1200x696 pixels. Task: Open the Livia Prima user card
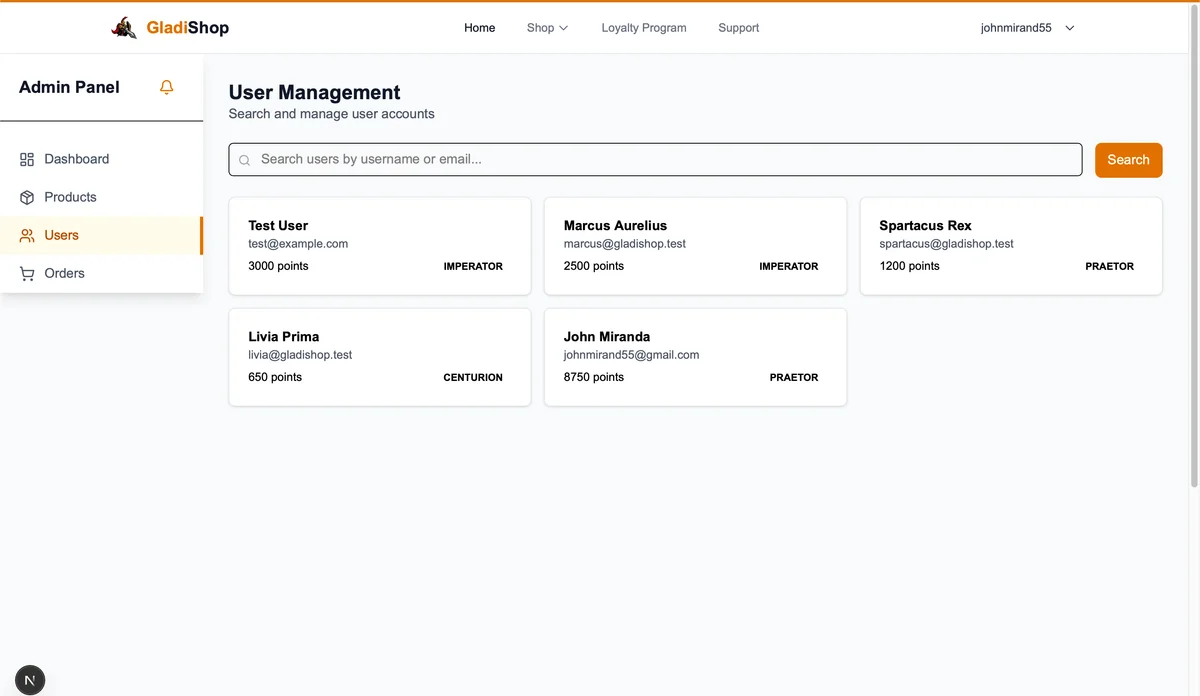[x=379, y=357]
